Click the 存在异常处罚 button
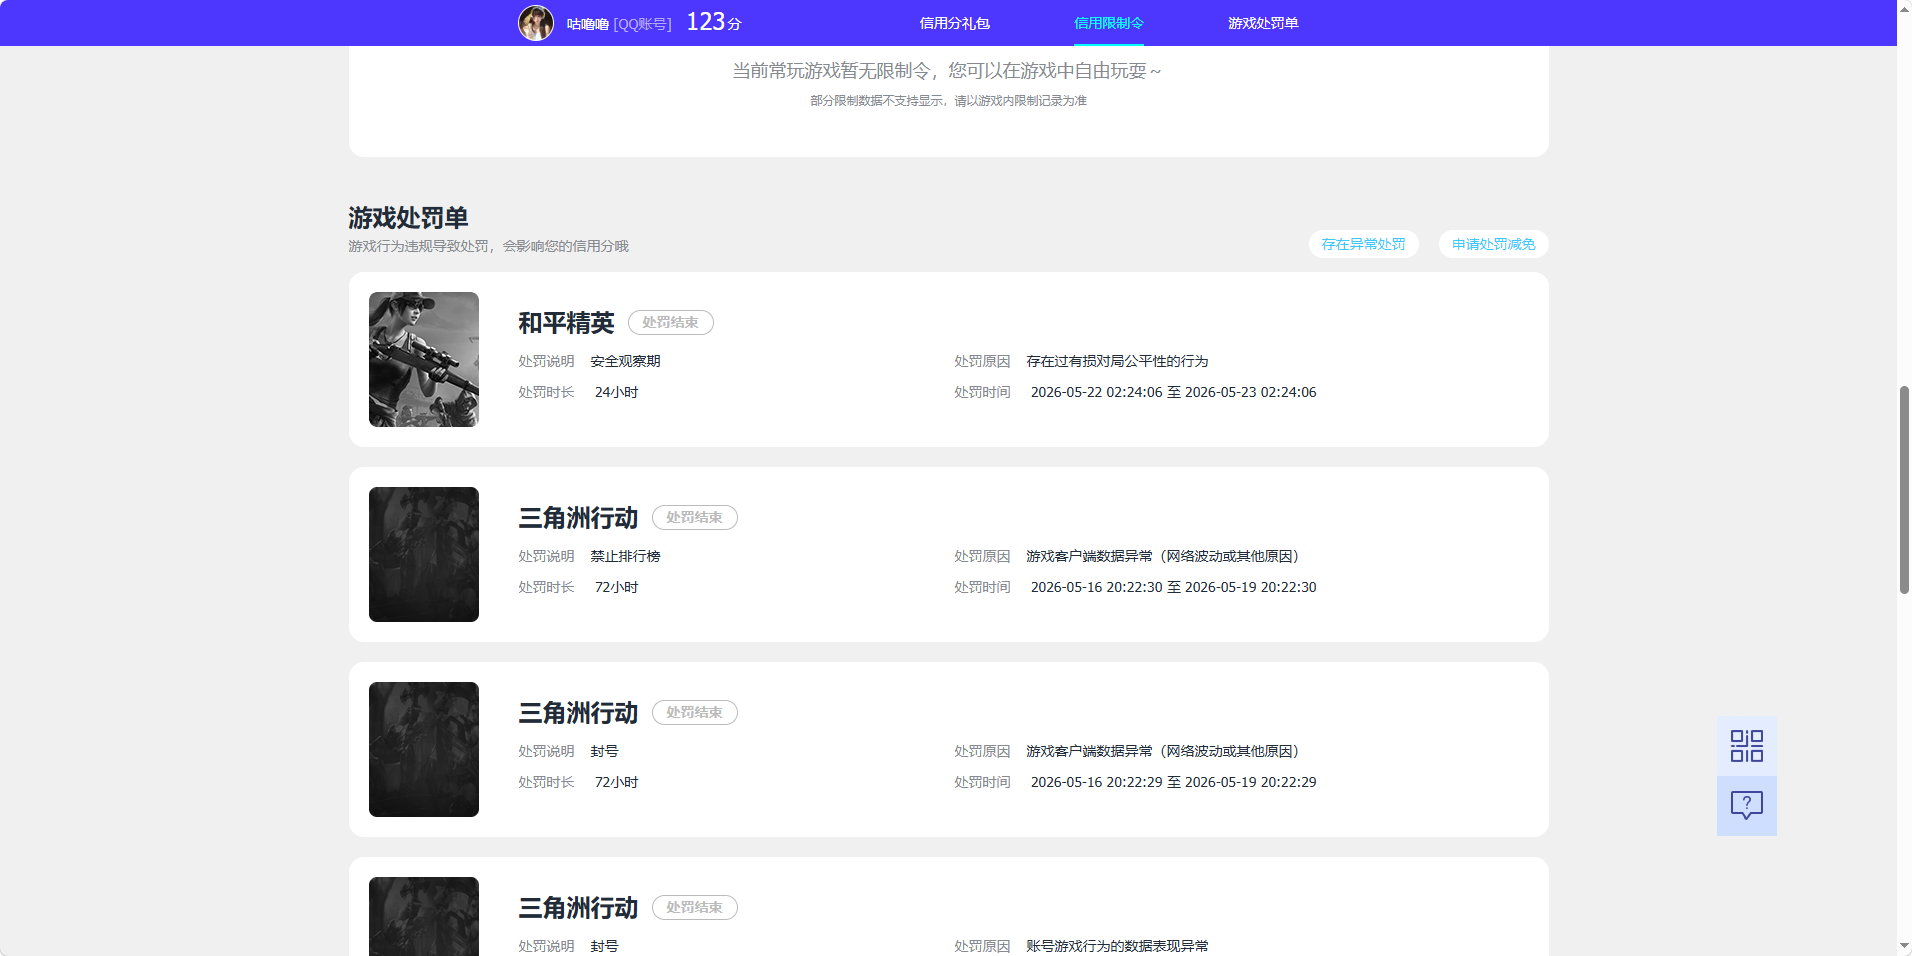The height and width of the screenshot is (956, 1912). (1363, 244)
